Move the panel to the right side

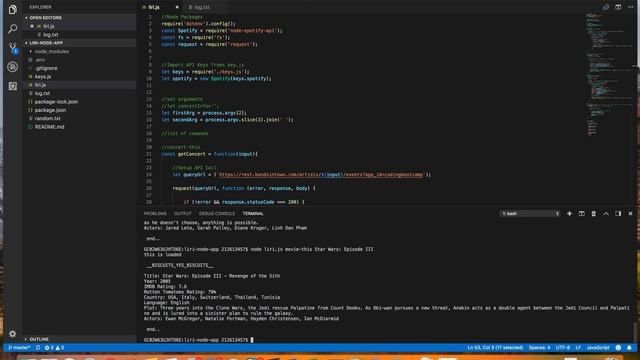click(x=618, y=213)
